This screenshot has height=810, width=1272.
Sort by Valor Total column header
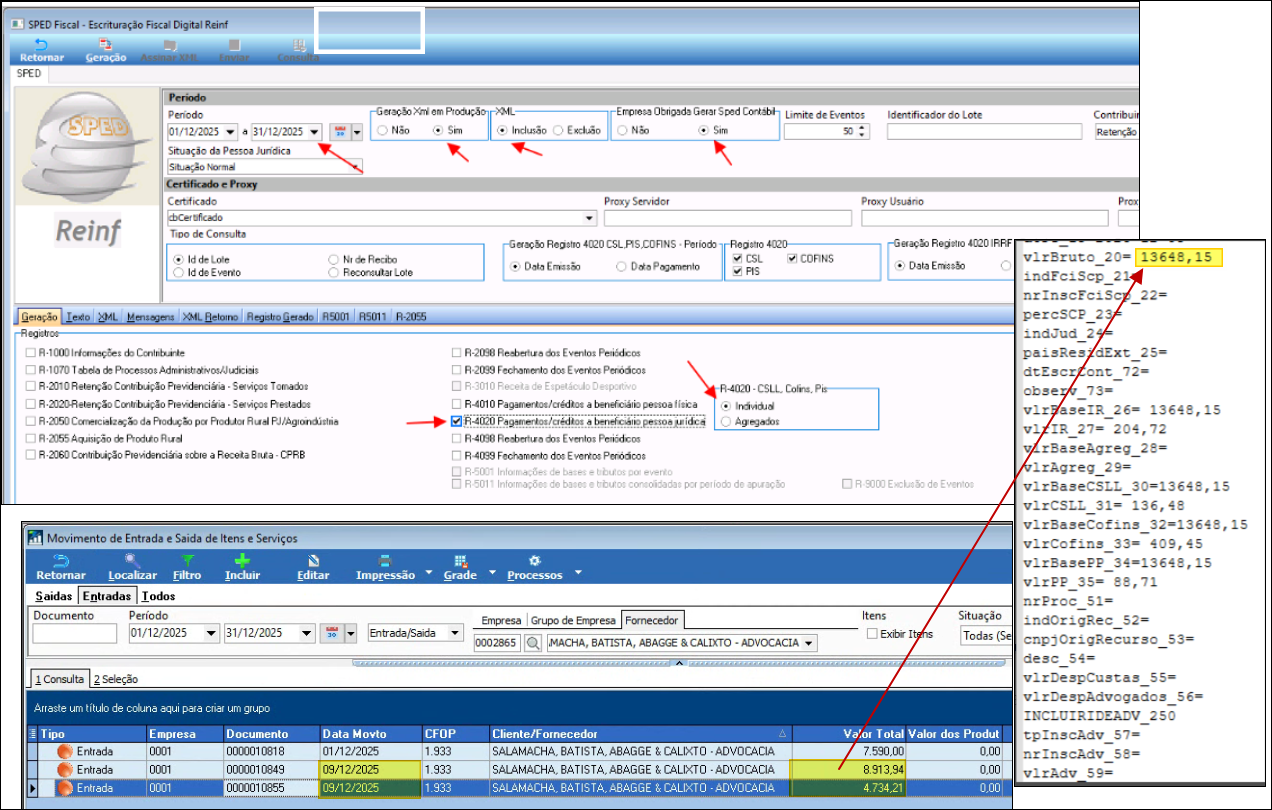tap(848, 734)
